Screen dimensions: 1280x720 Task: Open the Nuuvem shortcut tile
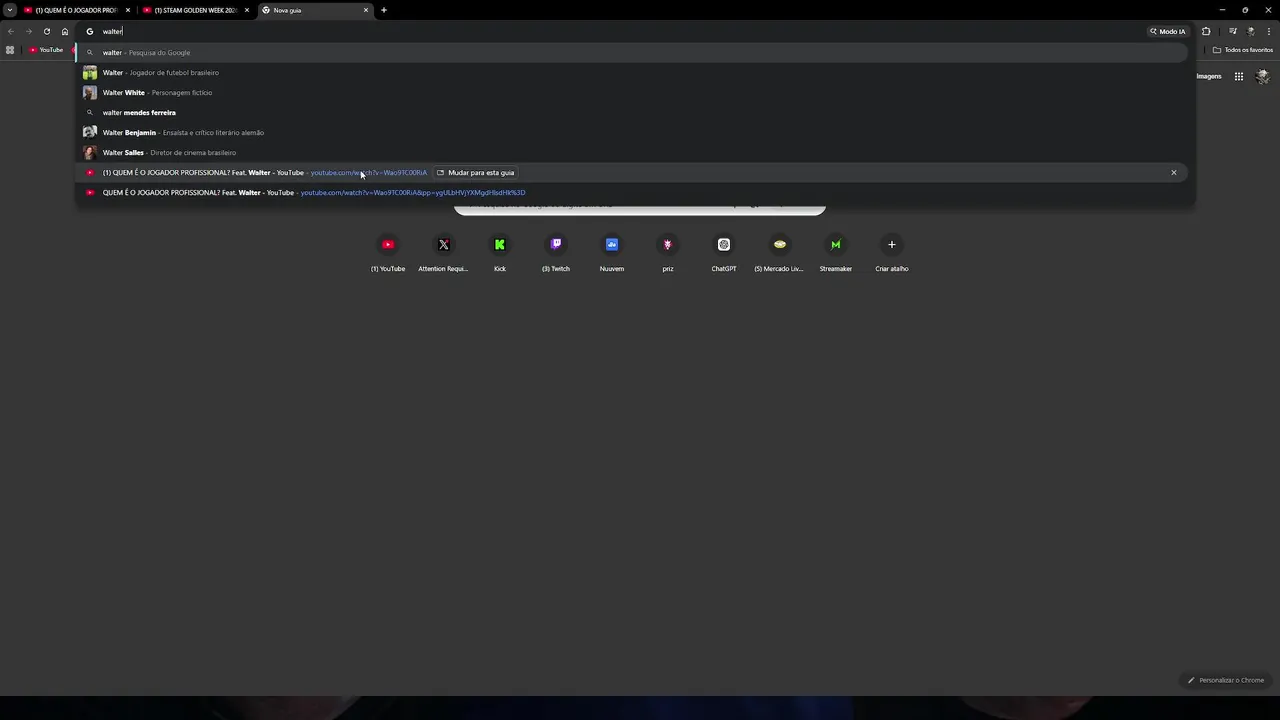pos(612,253)
